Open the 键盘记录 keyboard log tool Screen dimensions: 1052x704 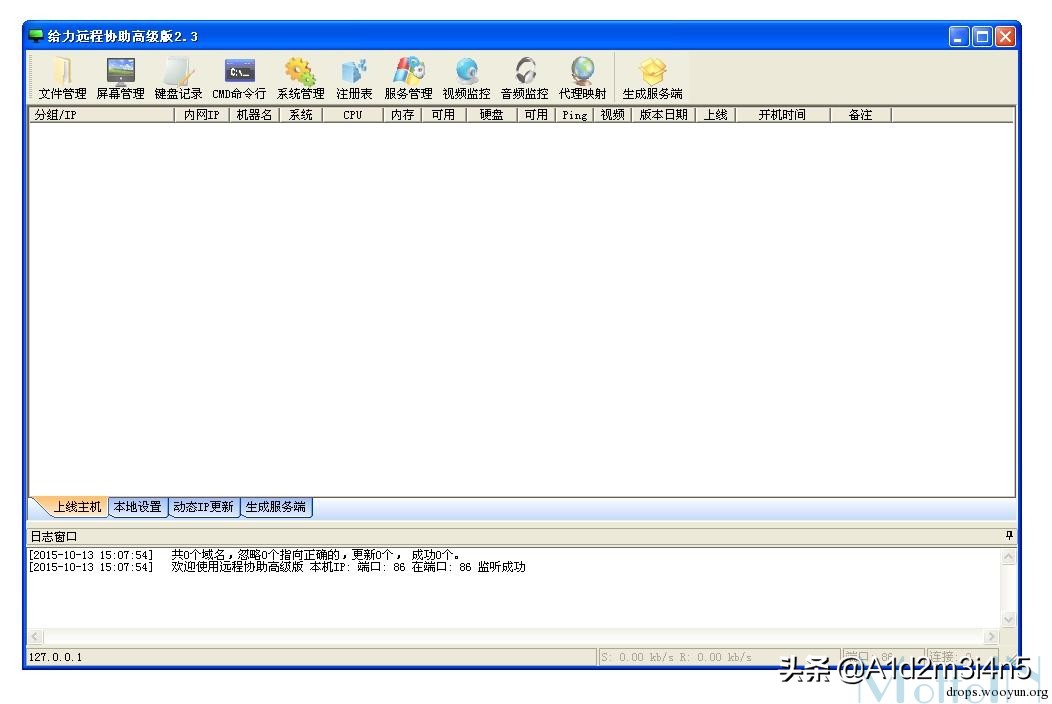tap(178, 78)
